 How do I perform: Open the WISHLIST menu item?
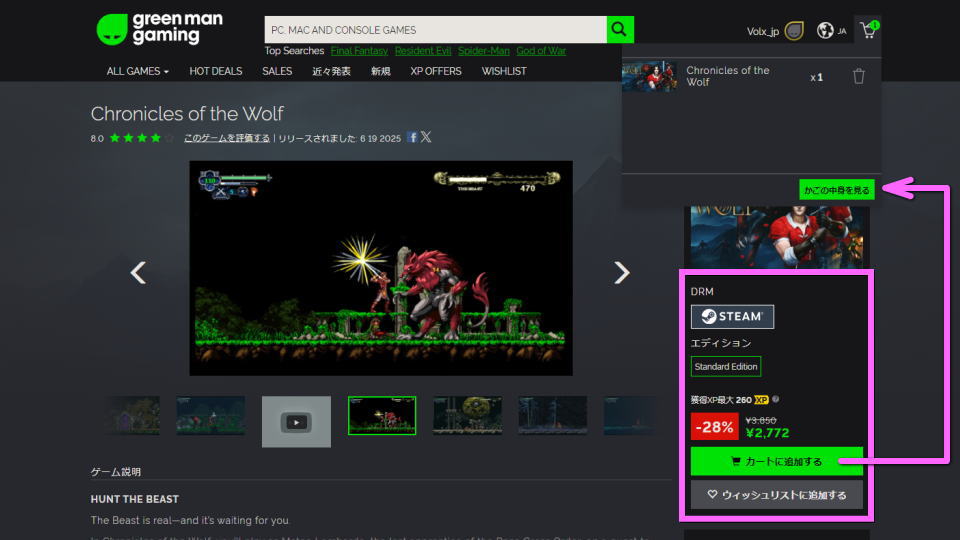(x=504, y=71)
